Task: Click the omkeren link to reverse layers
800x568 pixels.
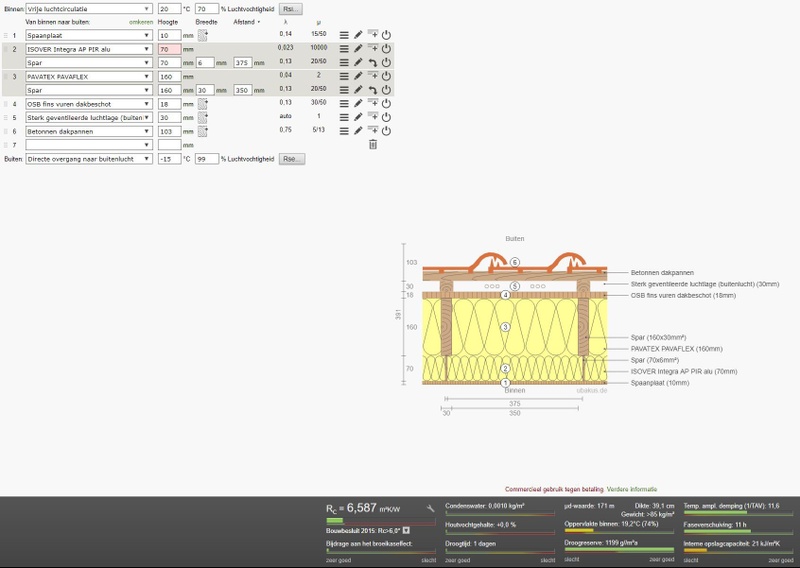Action: pos(141,22)
